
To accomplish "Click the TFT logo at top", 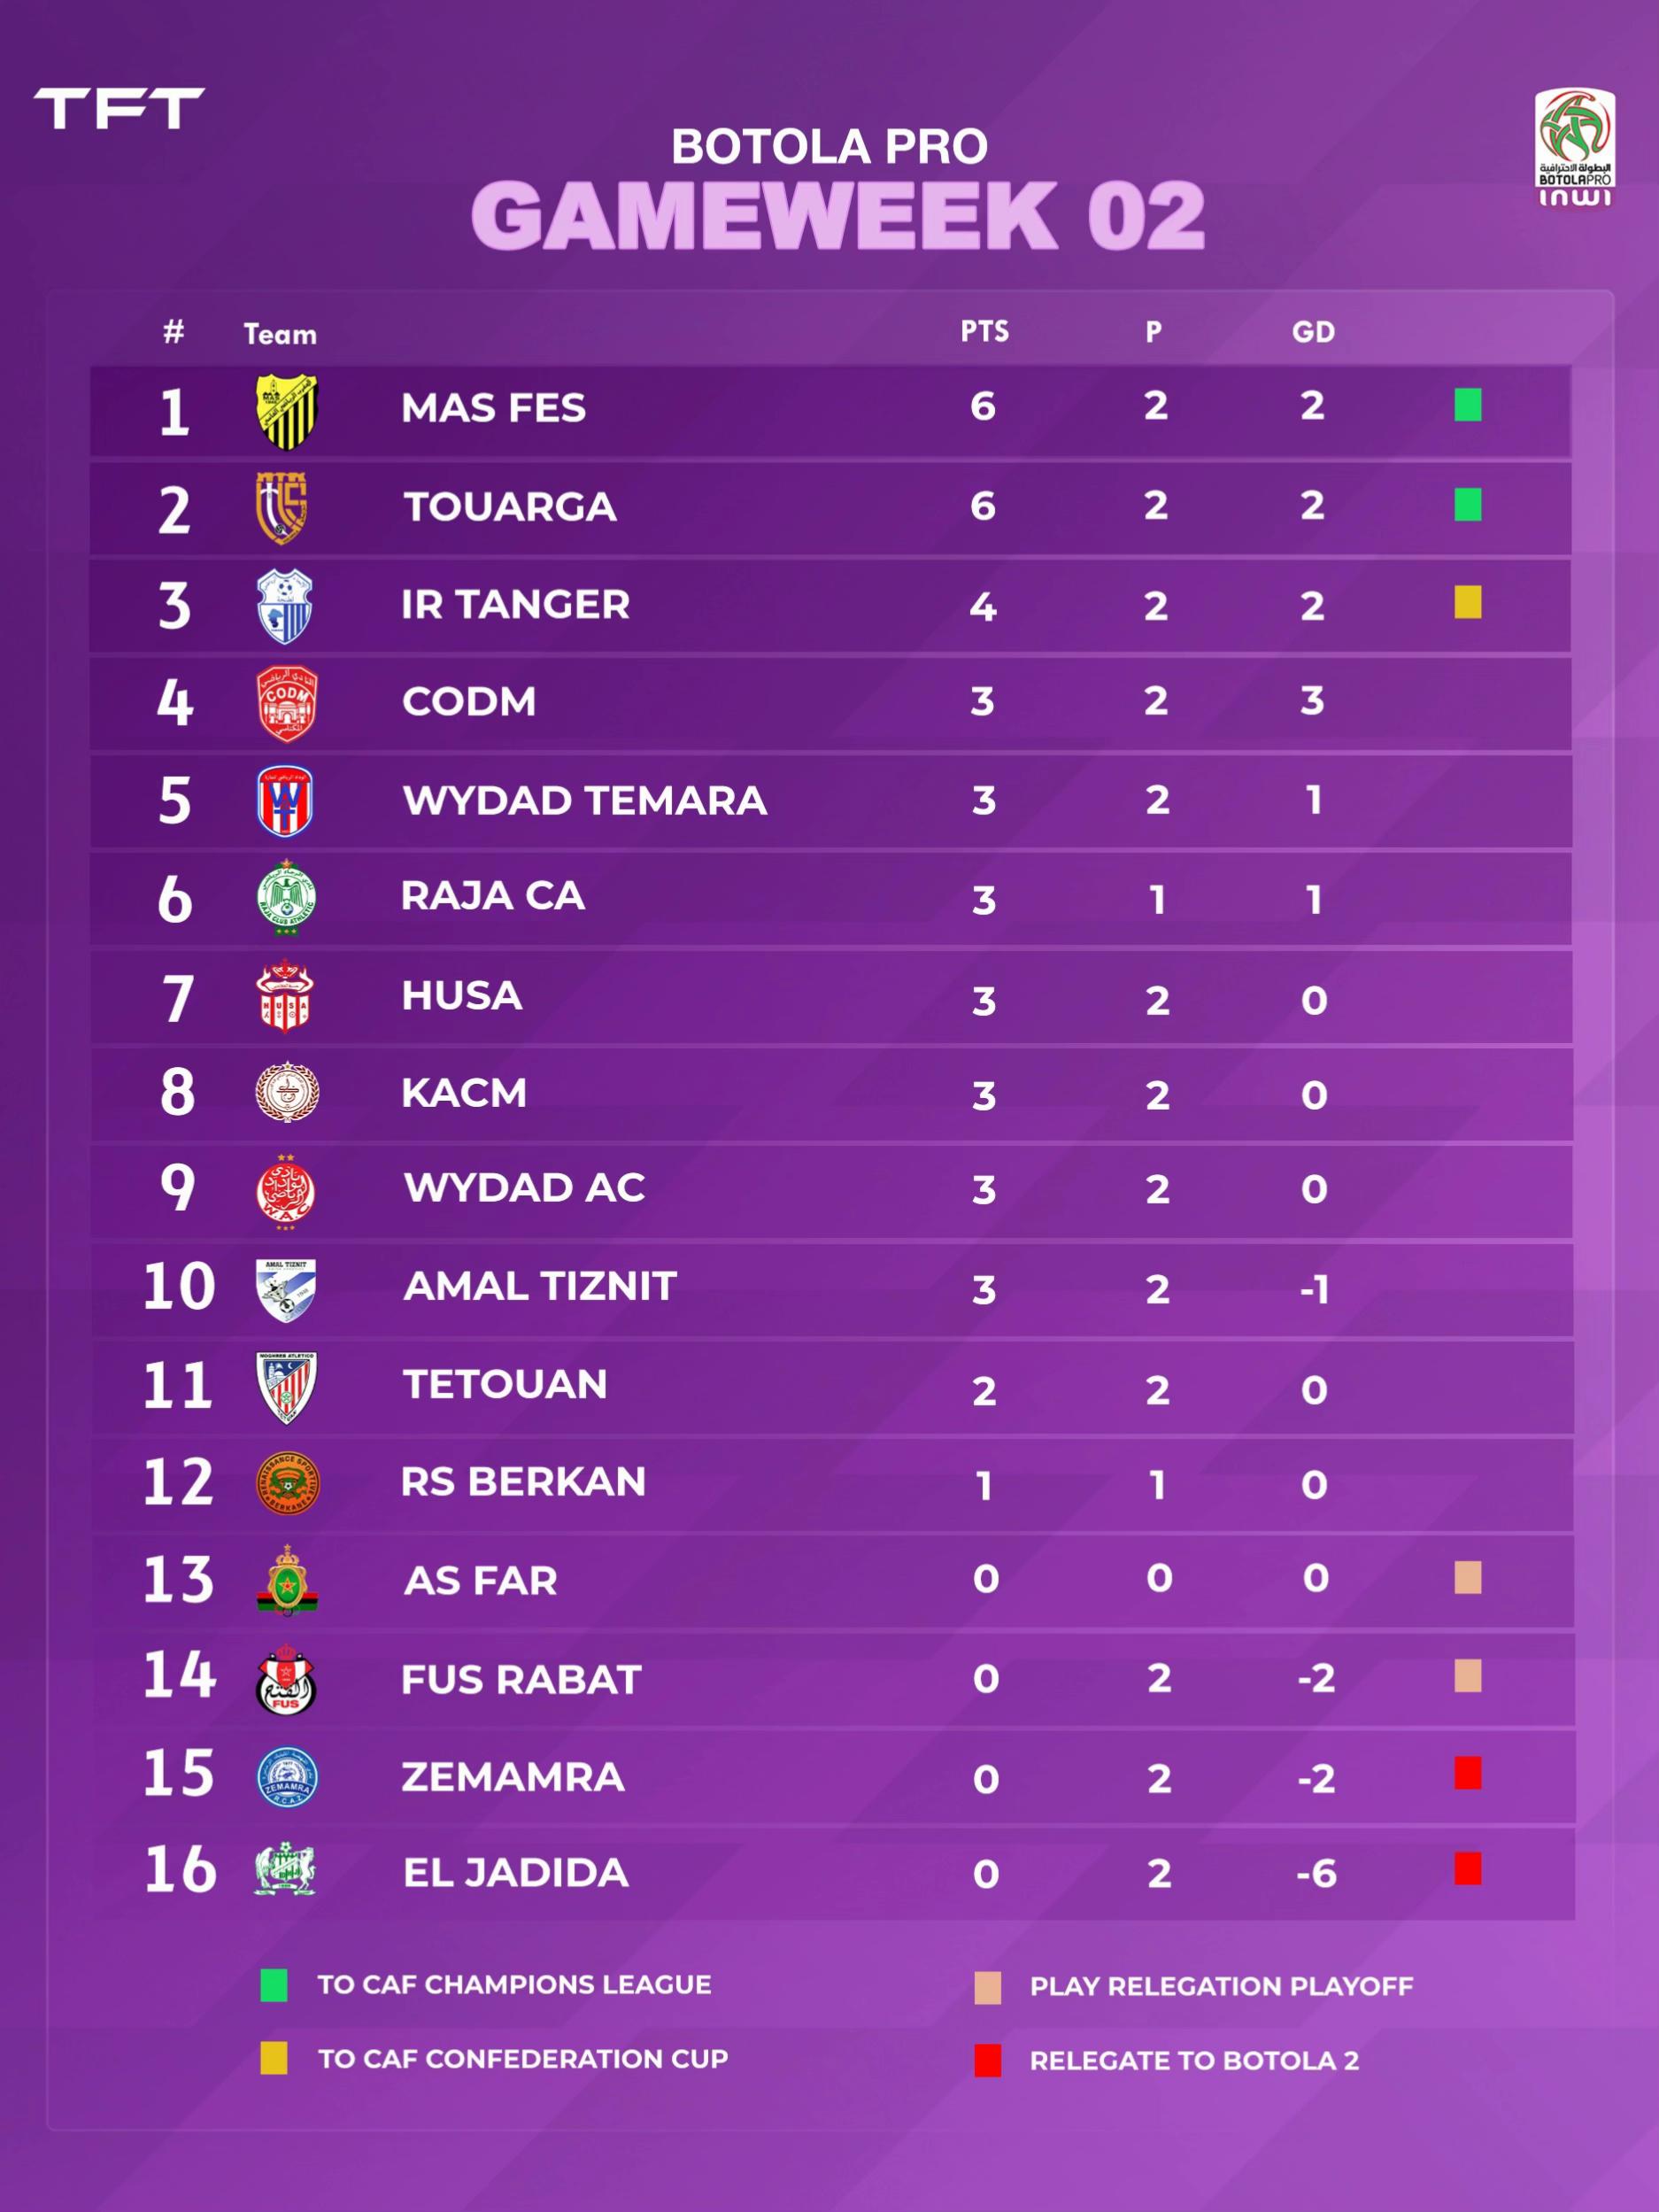I will [119, 108].
